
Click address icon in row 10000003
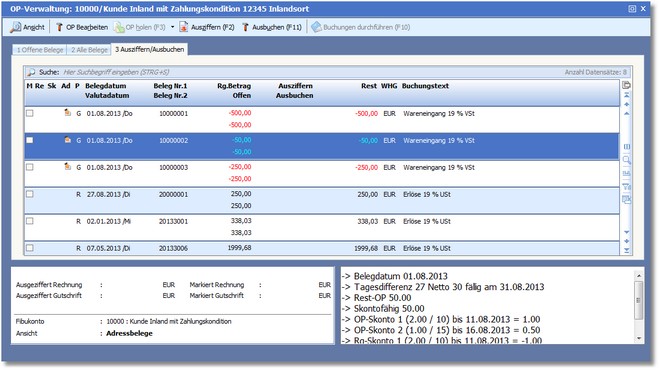67,166
